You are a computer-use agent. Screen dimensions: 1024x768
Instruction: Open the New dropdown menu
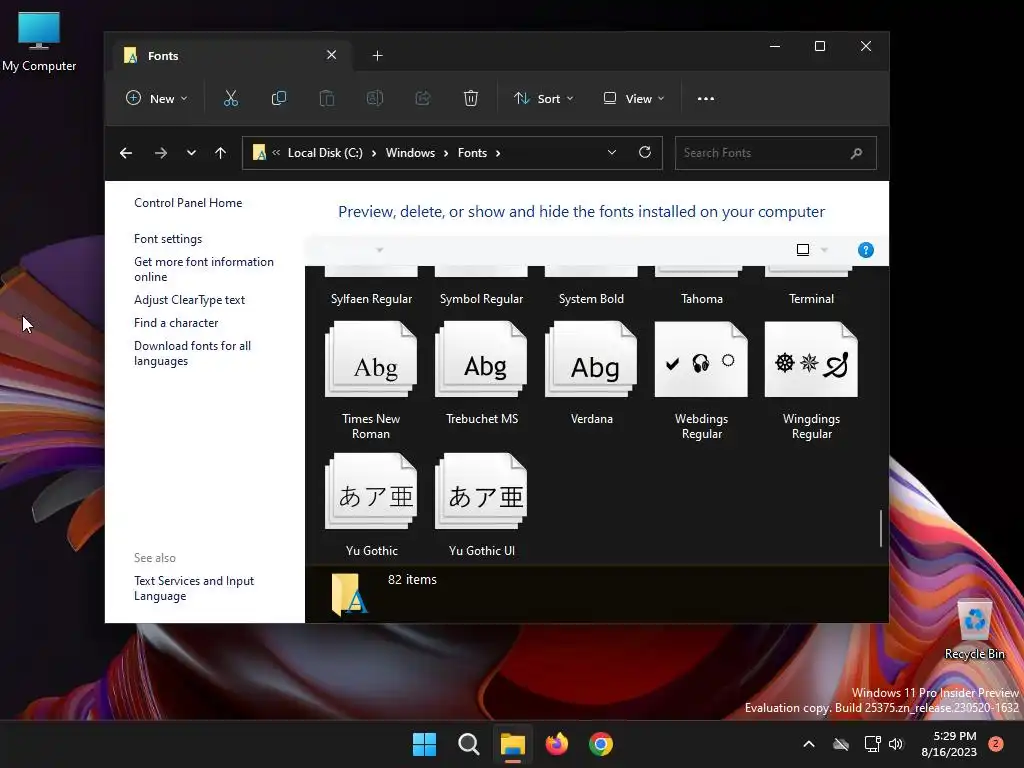click(x=157, y=99)
